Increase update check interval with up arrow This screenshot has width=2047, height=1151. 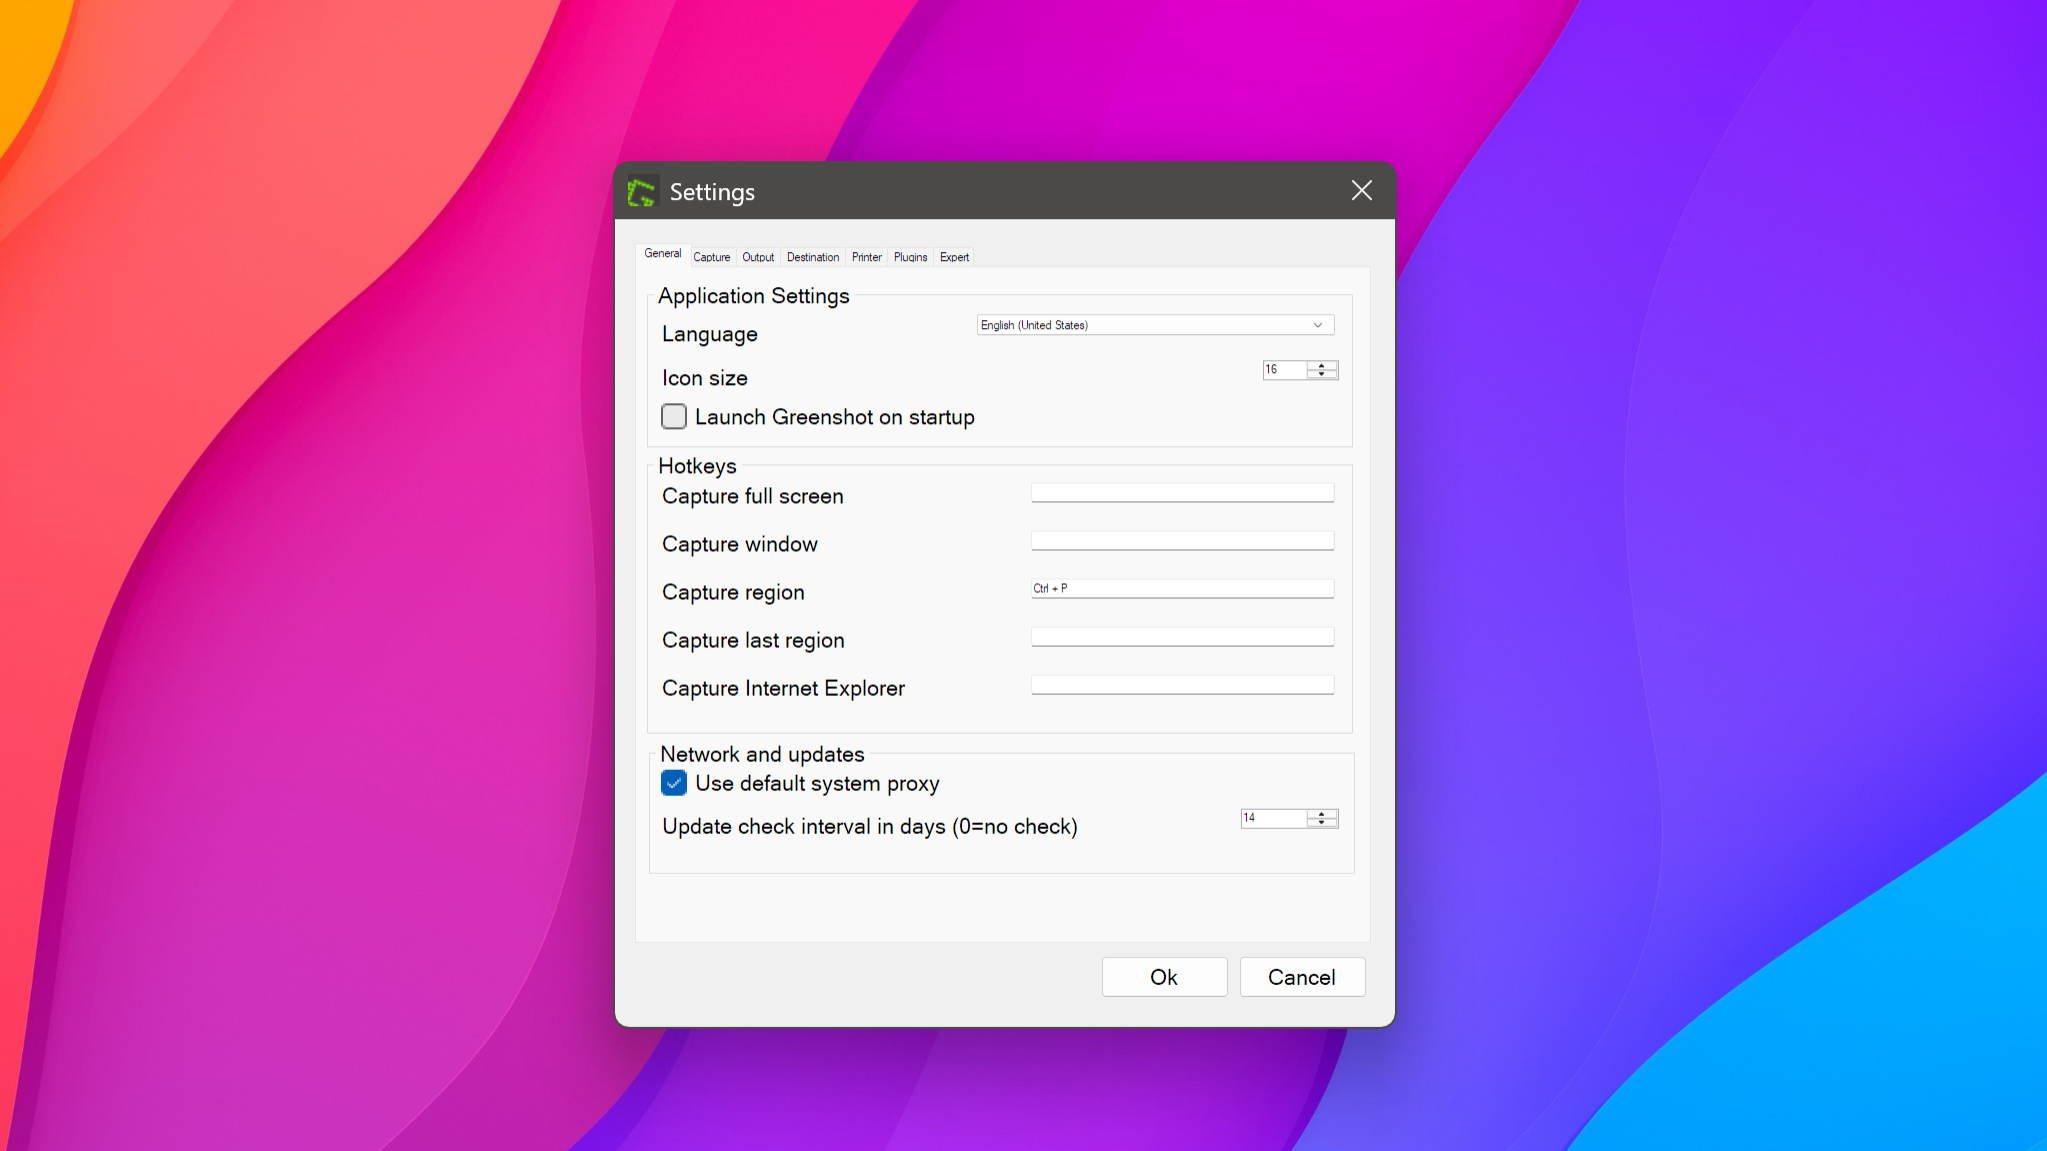click(1322, 814)
